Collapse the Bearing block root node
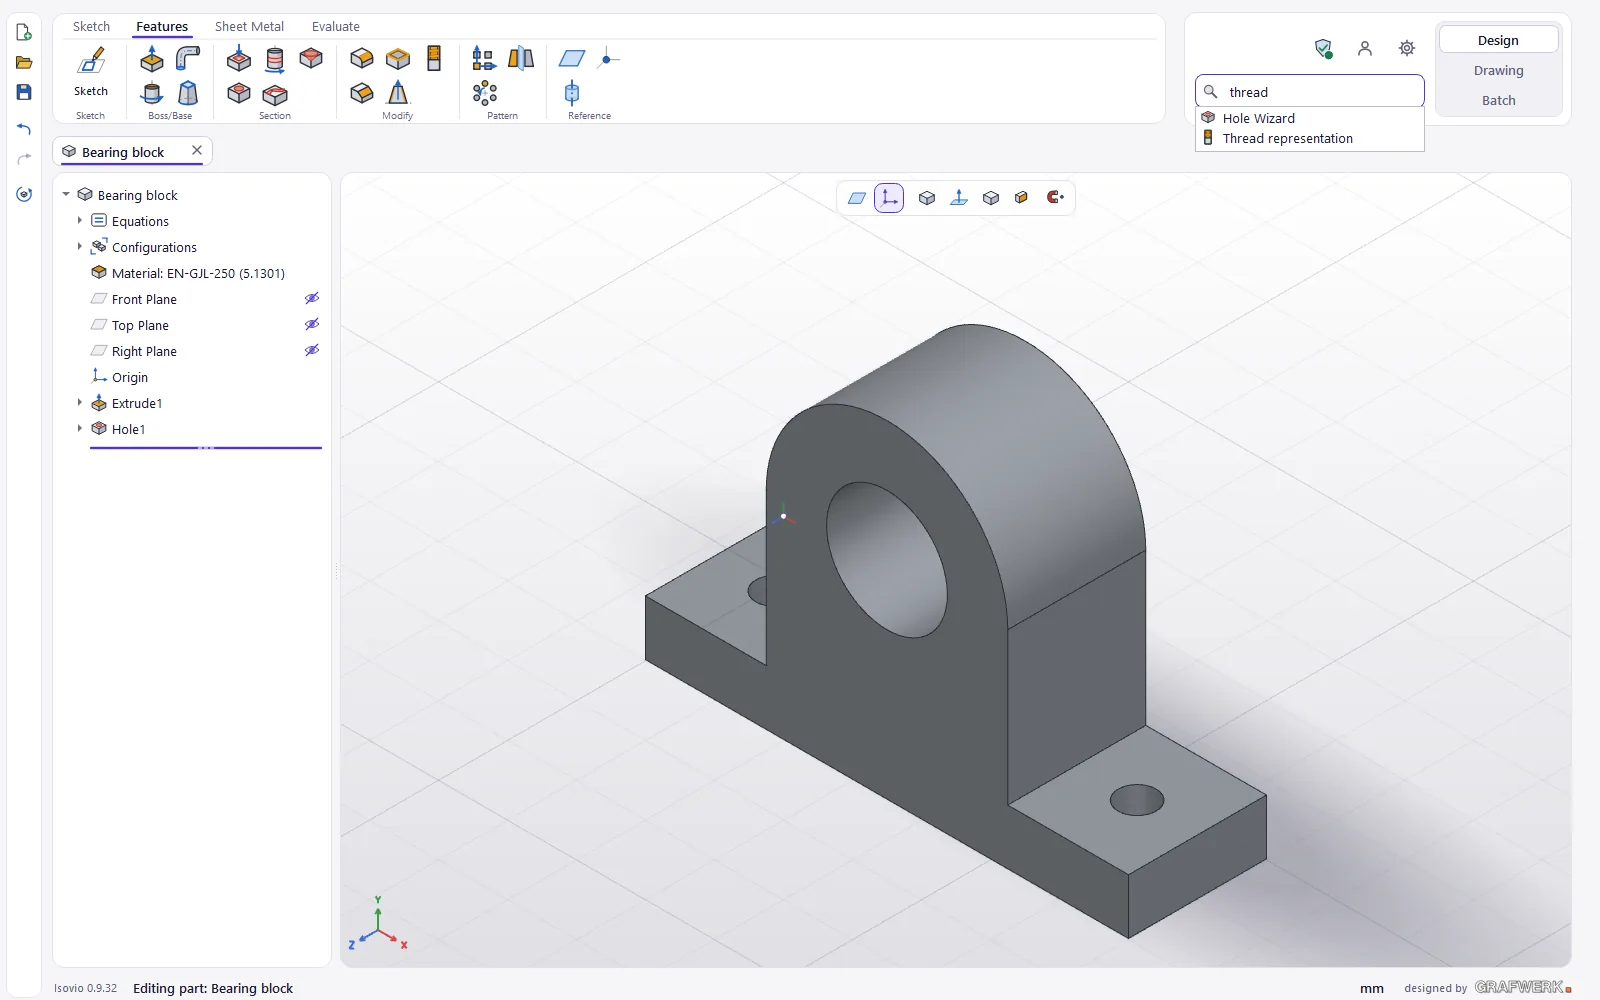 tap(66, 195)
